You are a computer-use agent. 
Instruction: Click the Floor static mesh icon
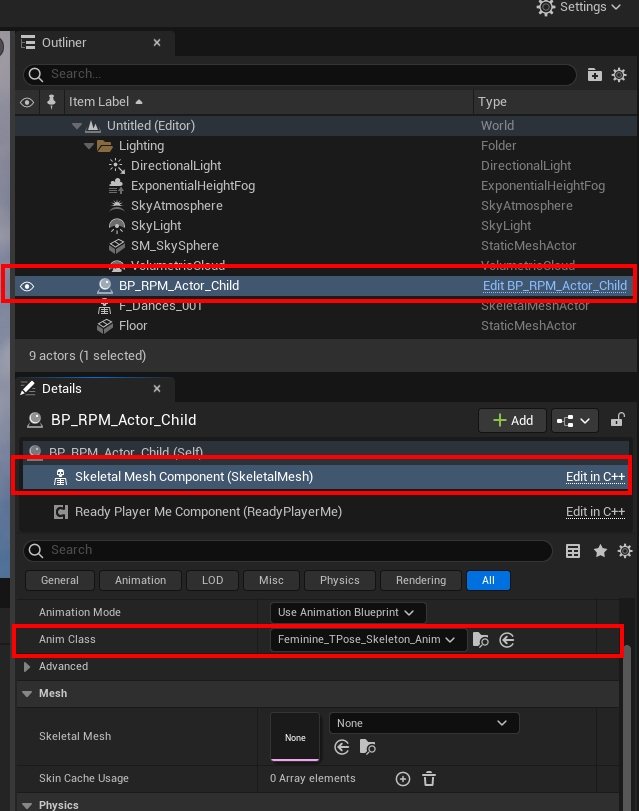point(105,326)
